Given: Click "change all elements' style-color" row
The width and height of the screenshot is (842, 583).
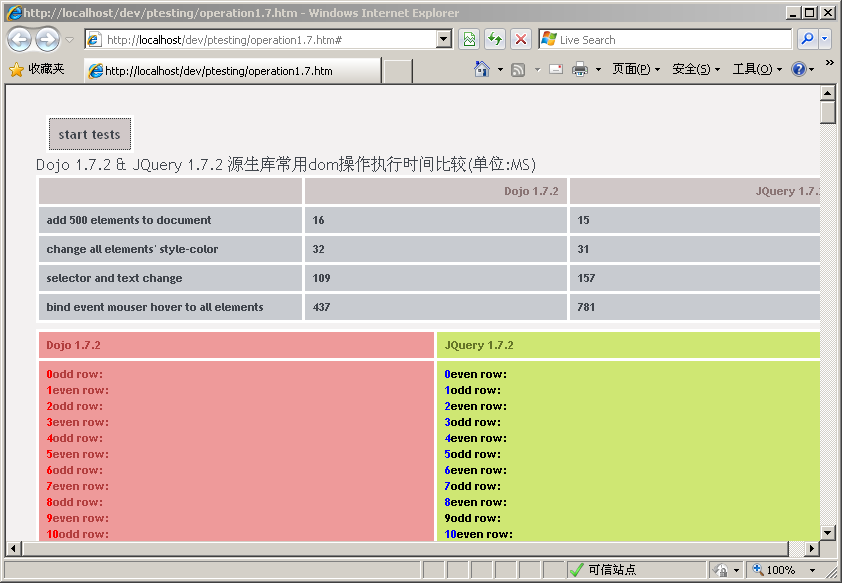Looking at the screenshot, I should pos(170,249).
